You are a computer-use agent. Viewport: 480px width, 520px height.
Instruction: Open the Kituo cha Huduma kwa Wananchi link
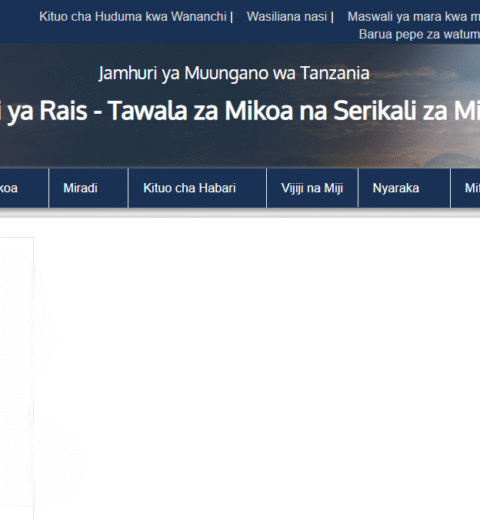[133, 16]
